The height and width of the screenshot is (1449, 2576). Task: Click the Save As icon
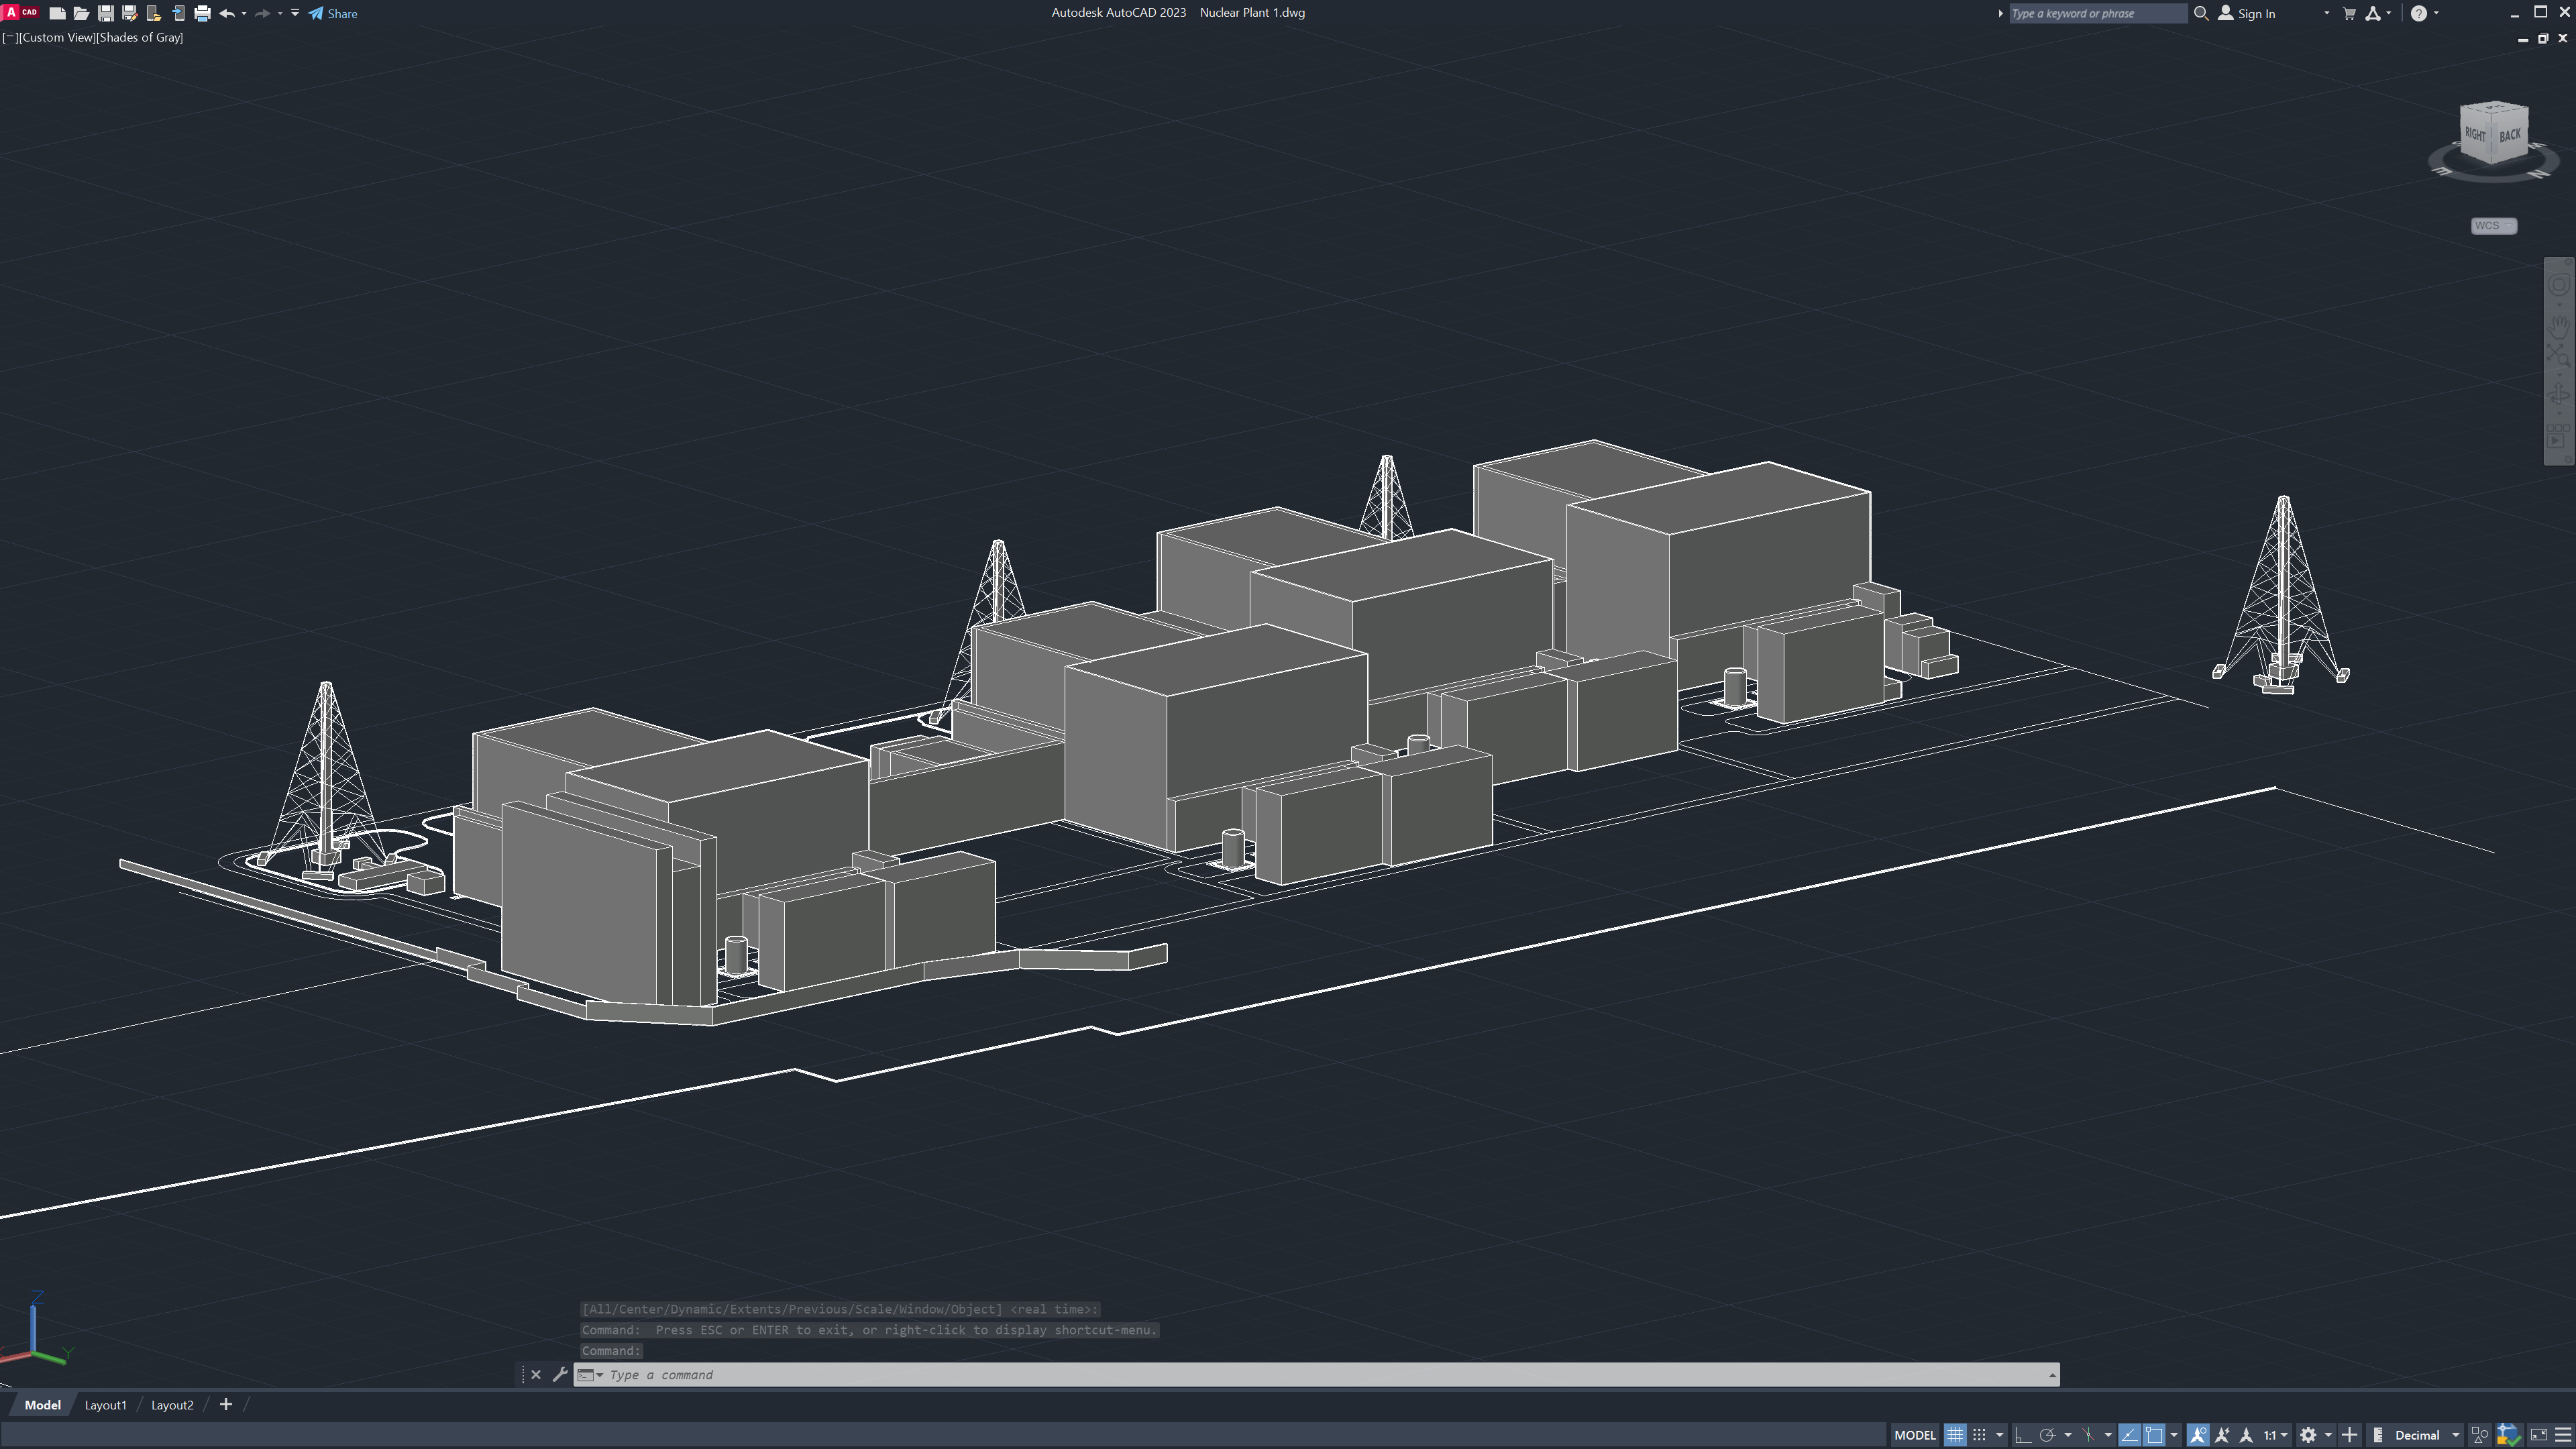pos(129,14)
